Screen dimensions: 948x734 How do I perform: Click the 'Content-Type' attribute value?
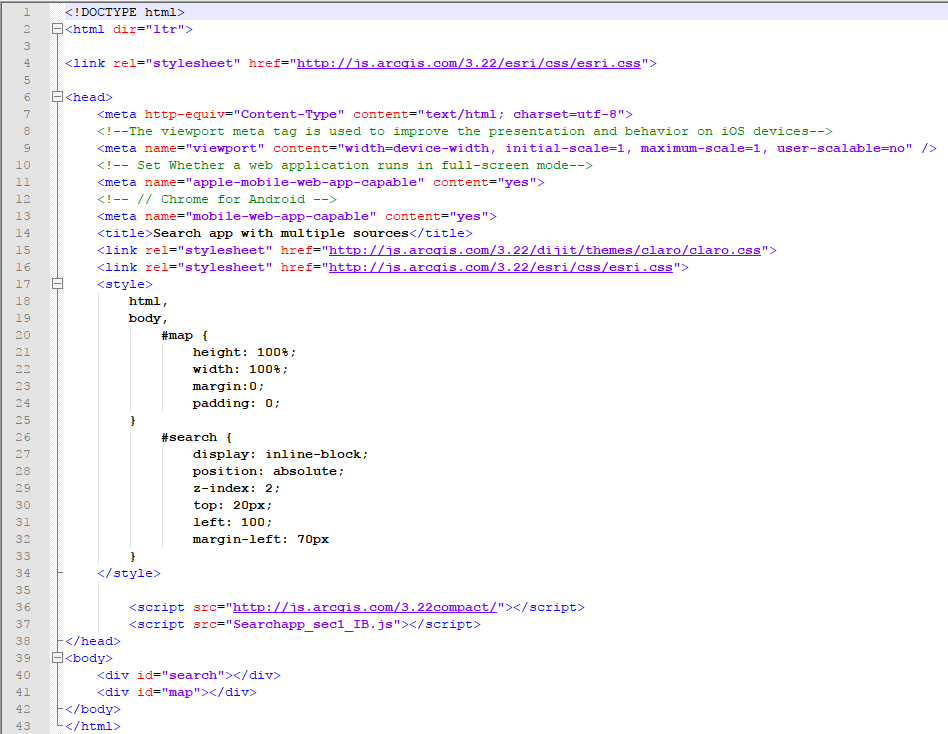[289, 114]
